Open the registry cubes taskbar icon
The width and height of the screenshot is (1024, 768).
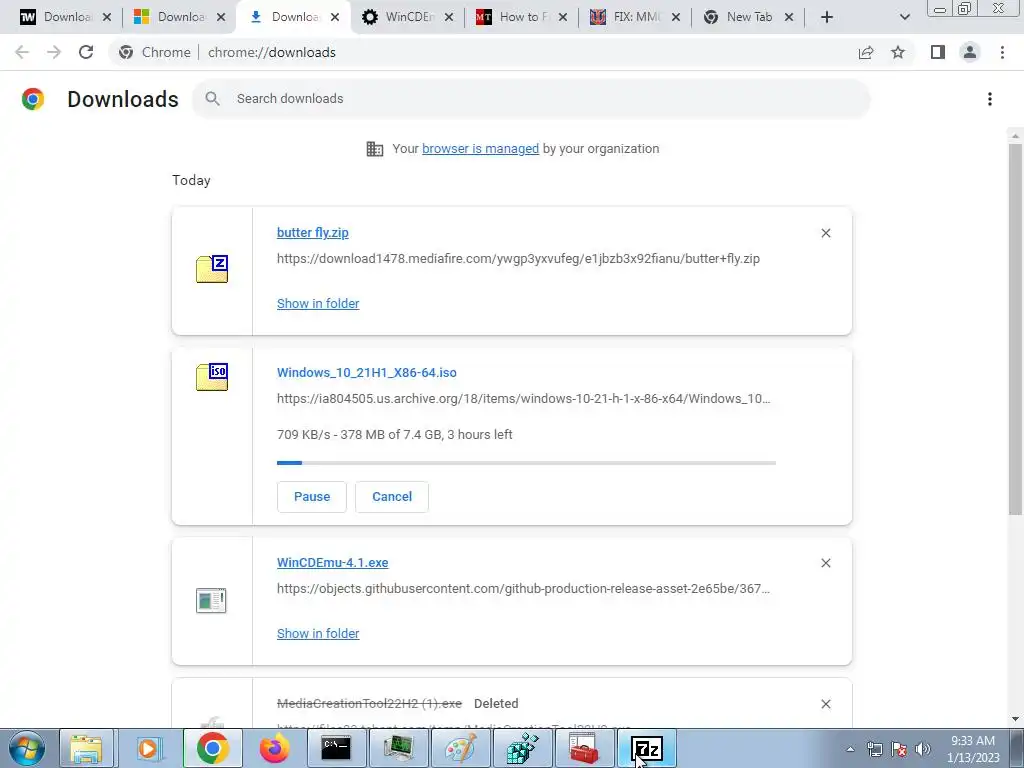point(522,748)
